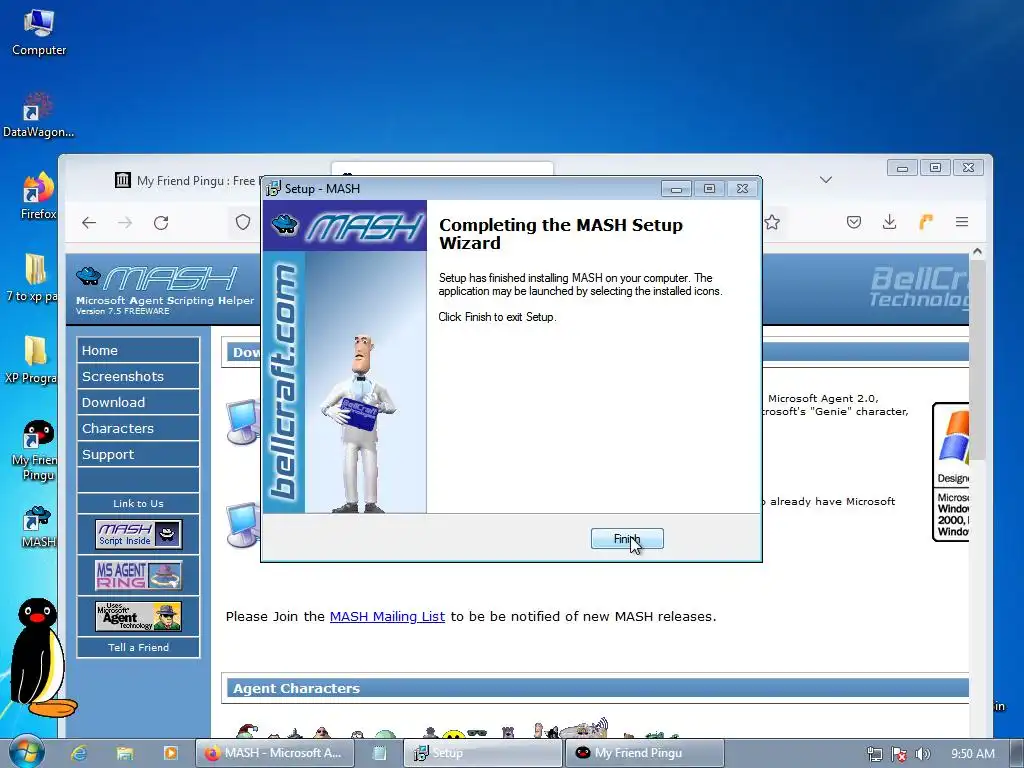Viewport: 1024px width, 768px height.
Task: Click the network tray icon
Action: tap(874, 754)
